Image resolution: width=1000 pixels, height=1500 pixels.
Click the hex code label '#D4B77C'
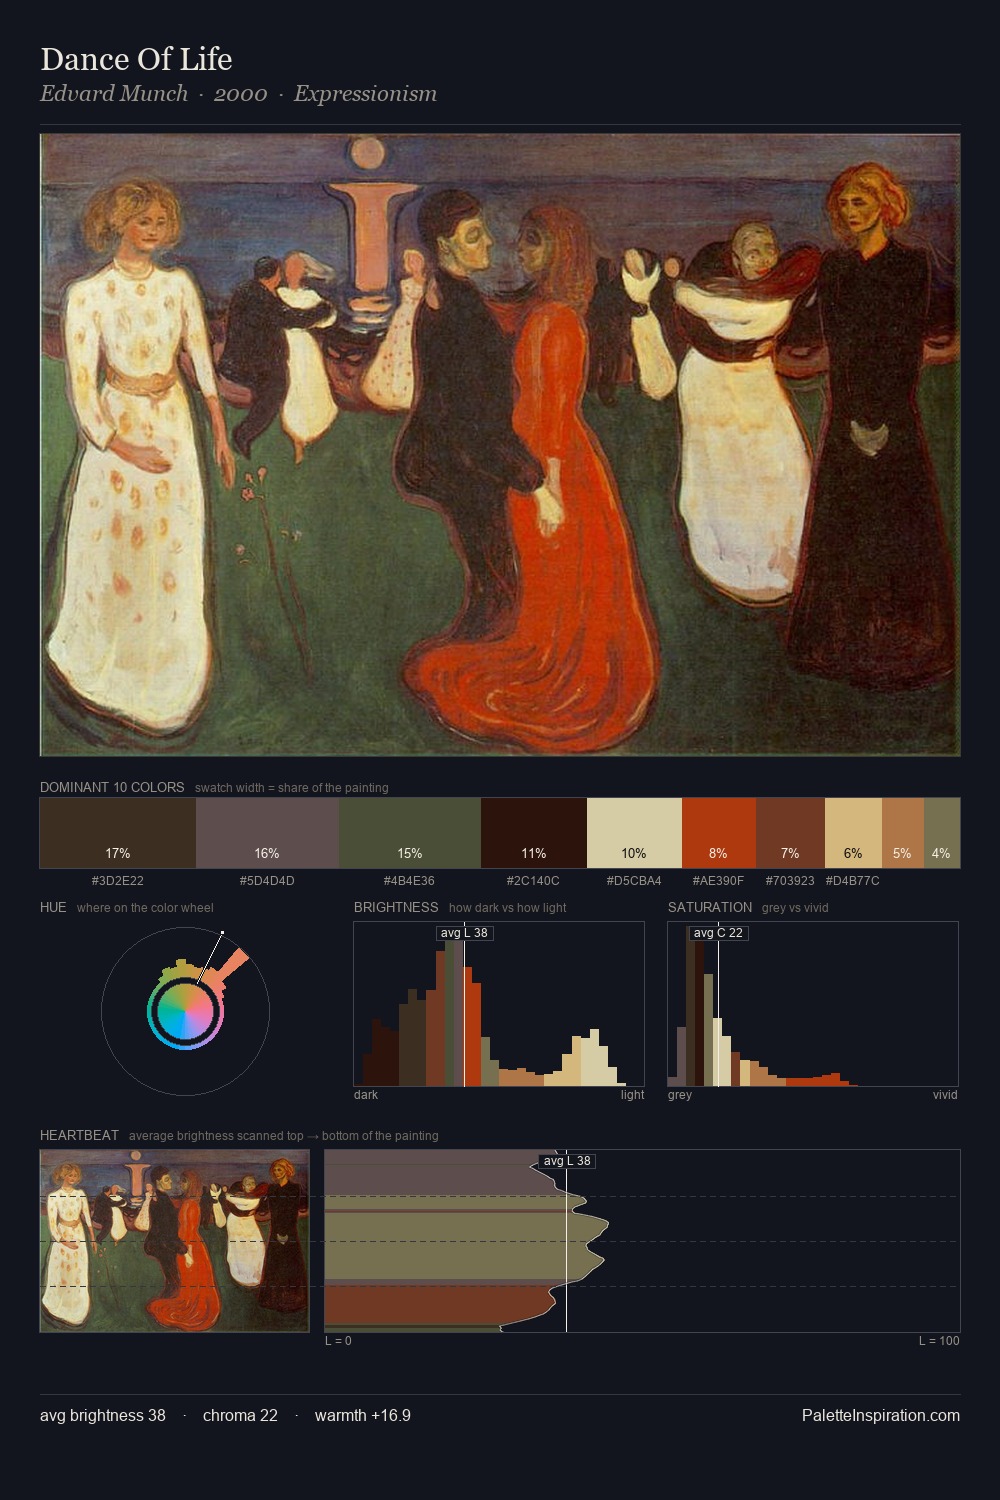853,881
